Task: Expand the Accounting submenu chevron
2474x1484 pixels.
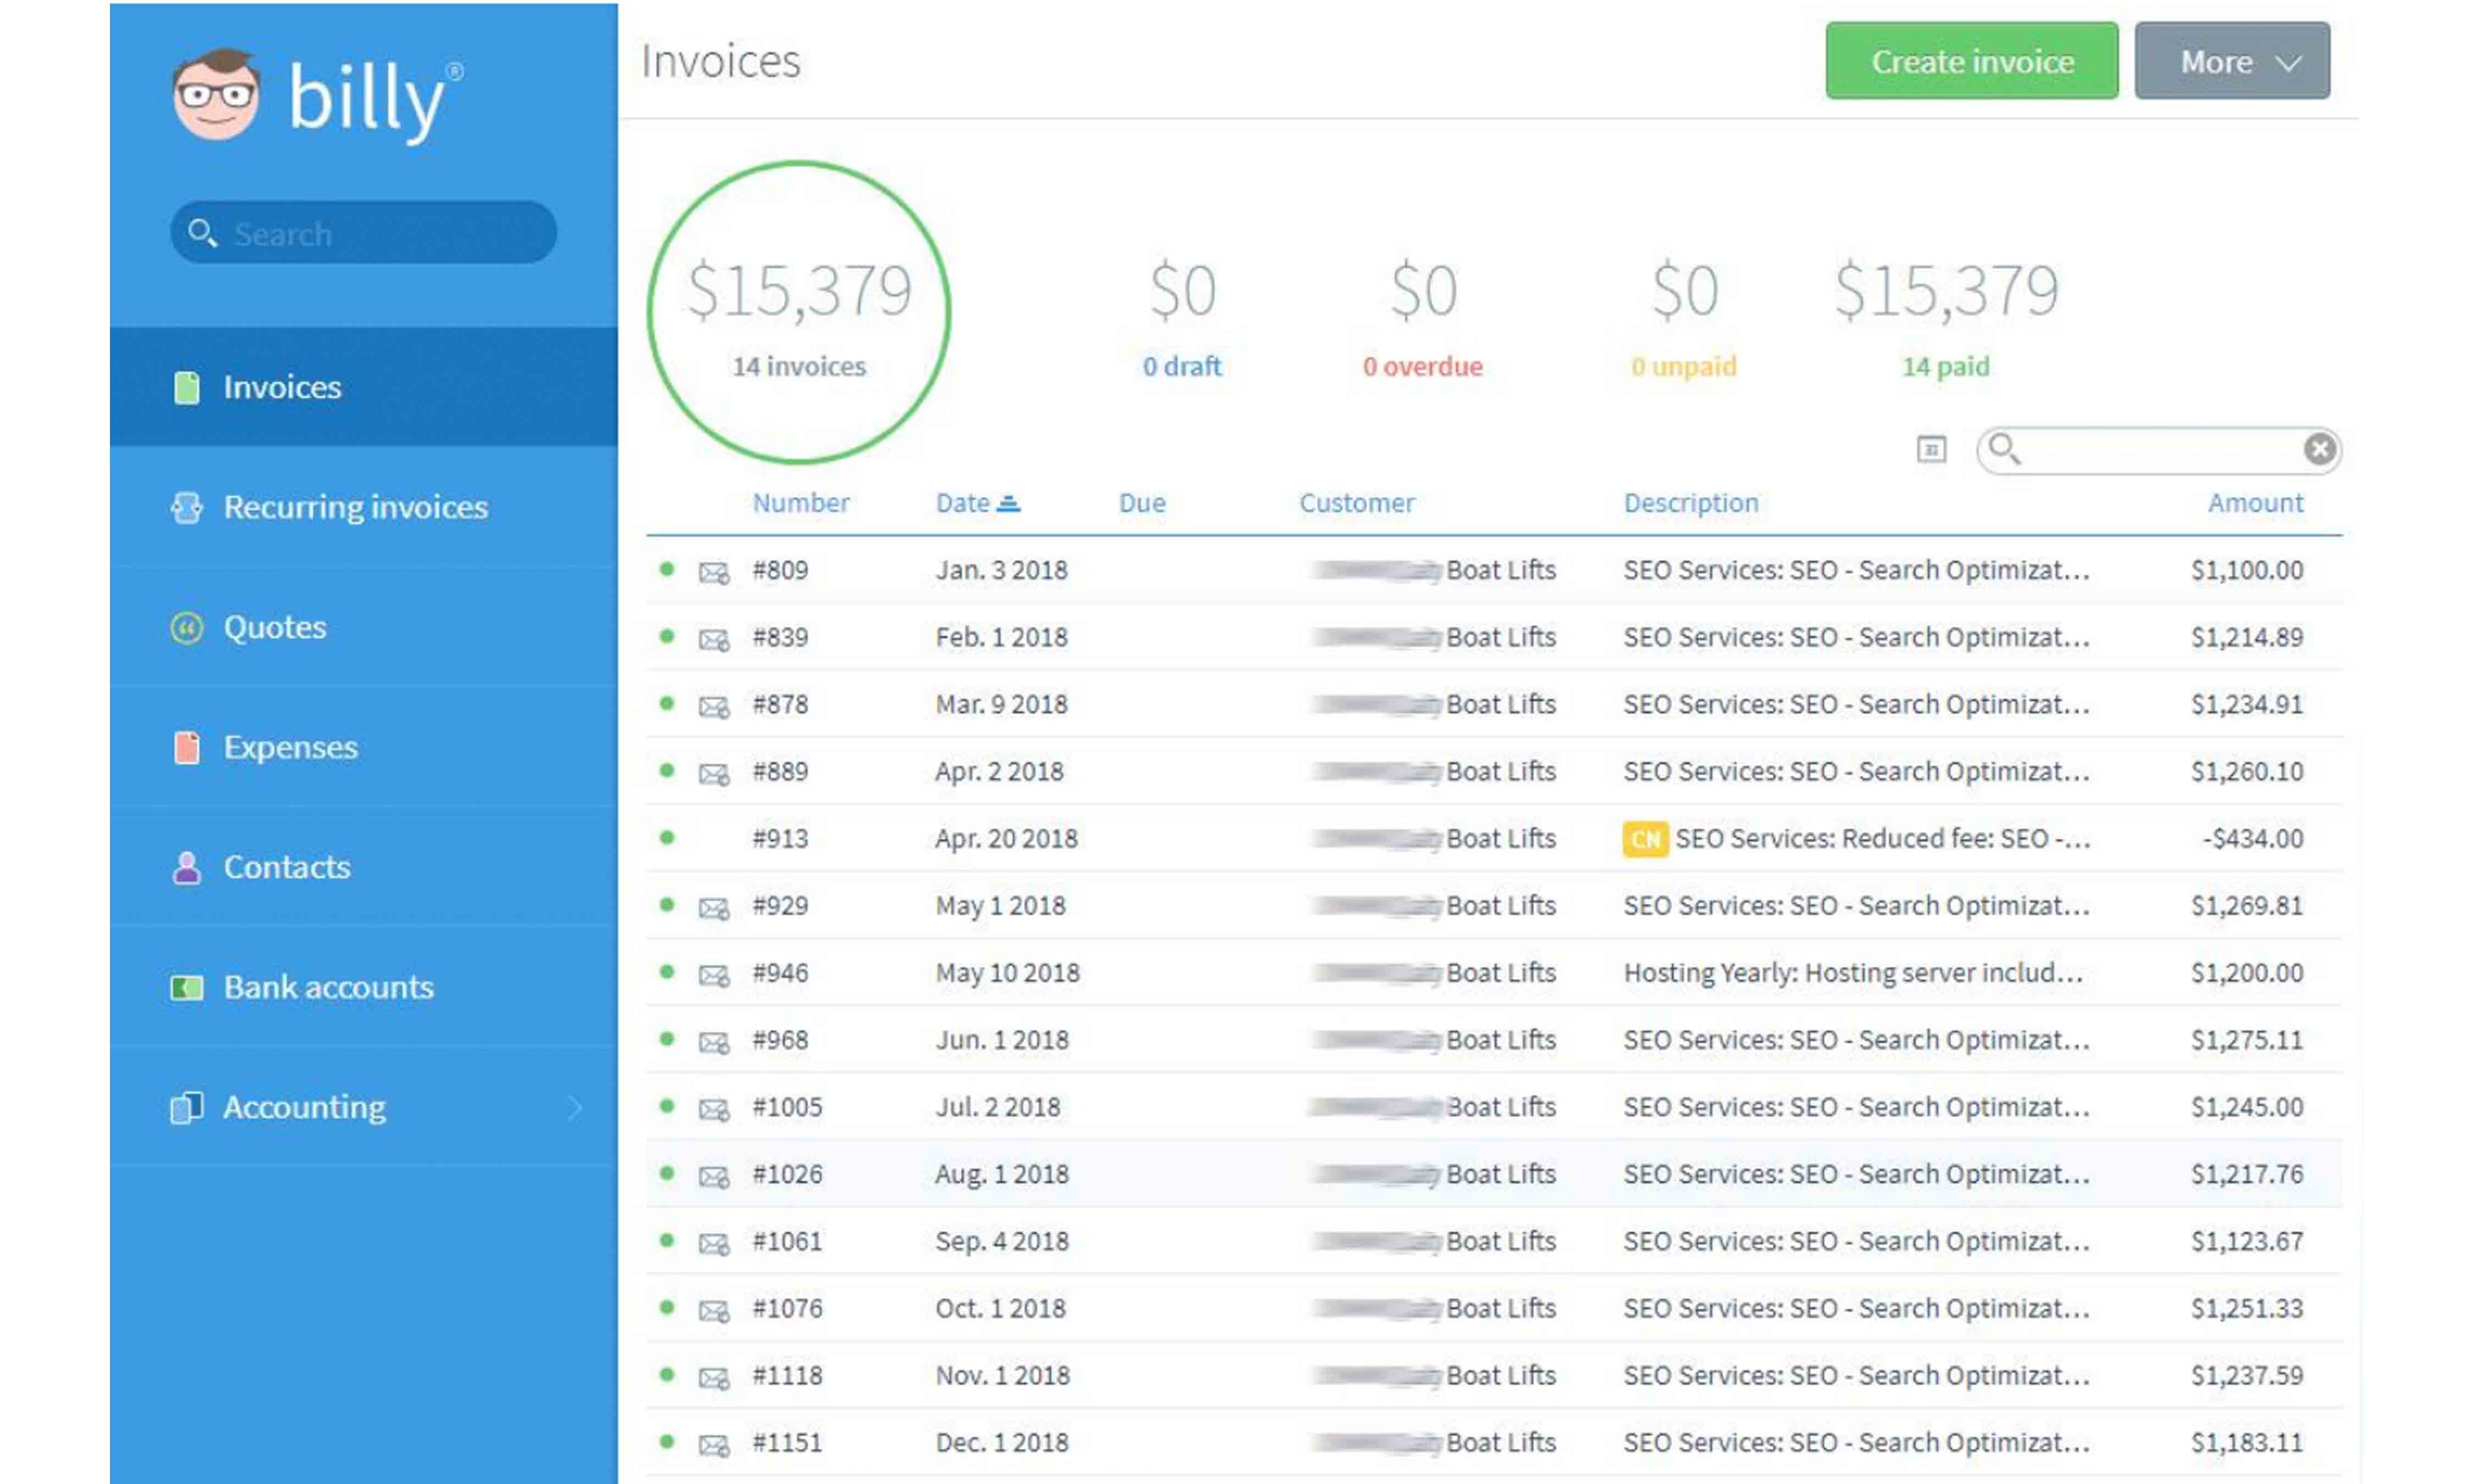Action: pos(575,1107)
